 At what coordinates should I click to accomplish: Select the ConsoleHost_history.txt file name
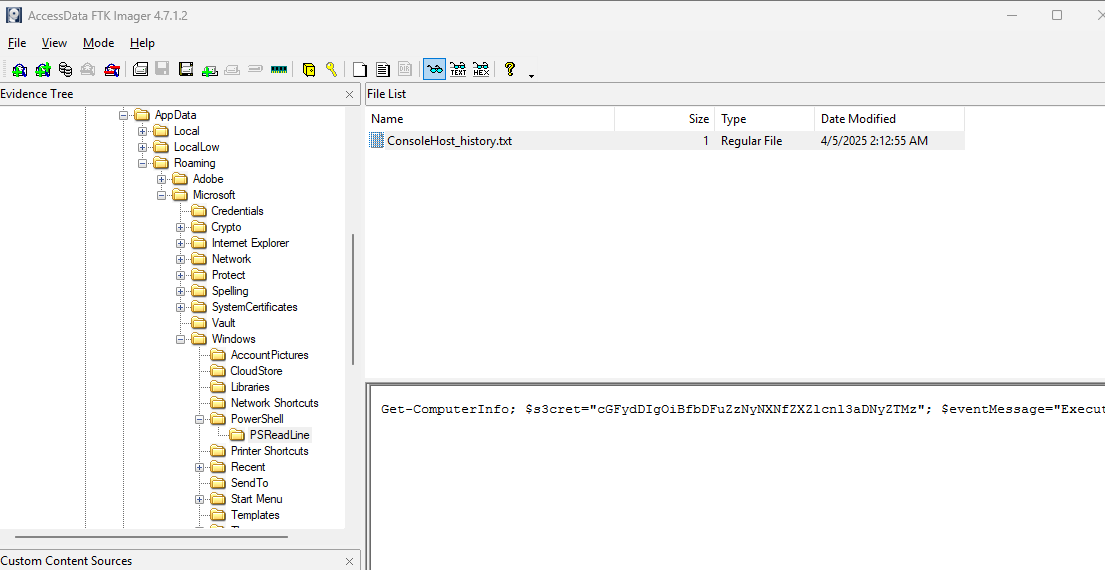(450, 141)
